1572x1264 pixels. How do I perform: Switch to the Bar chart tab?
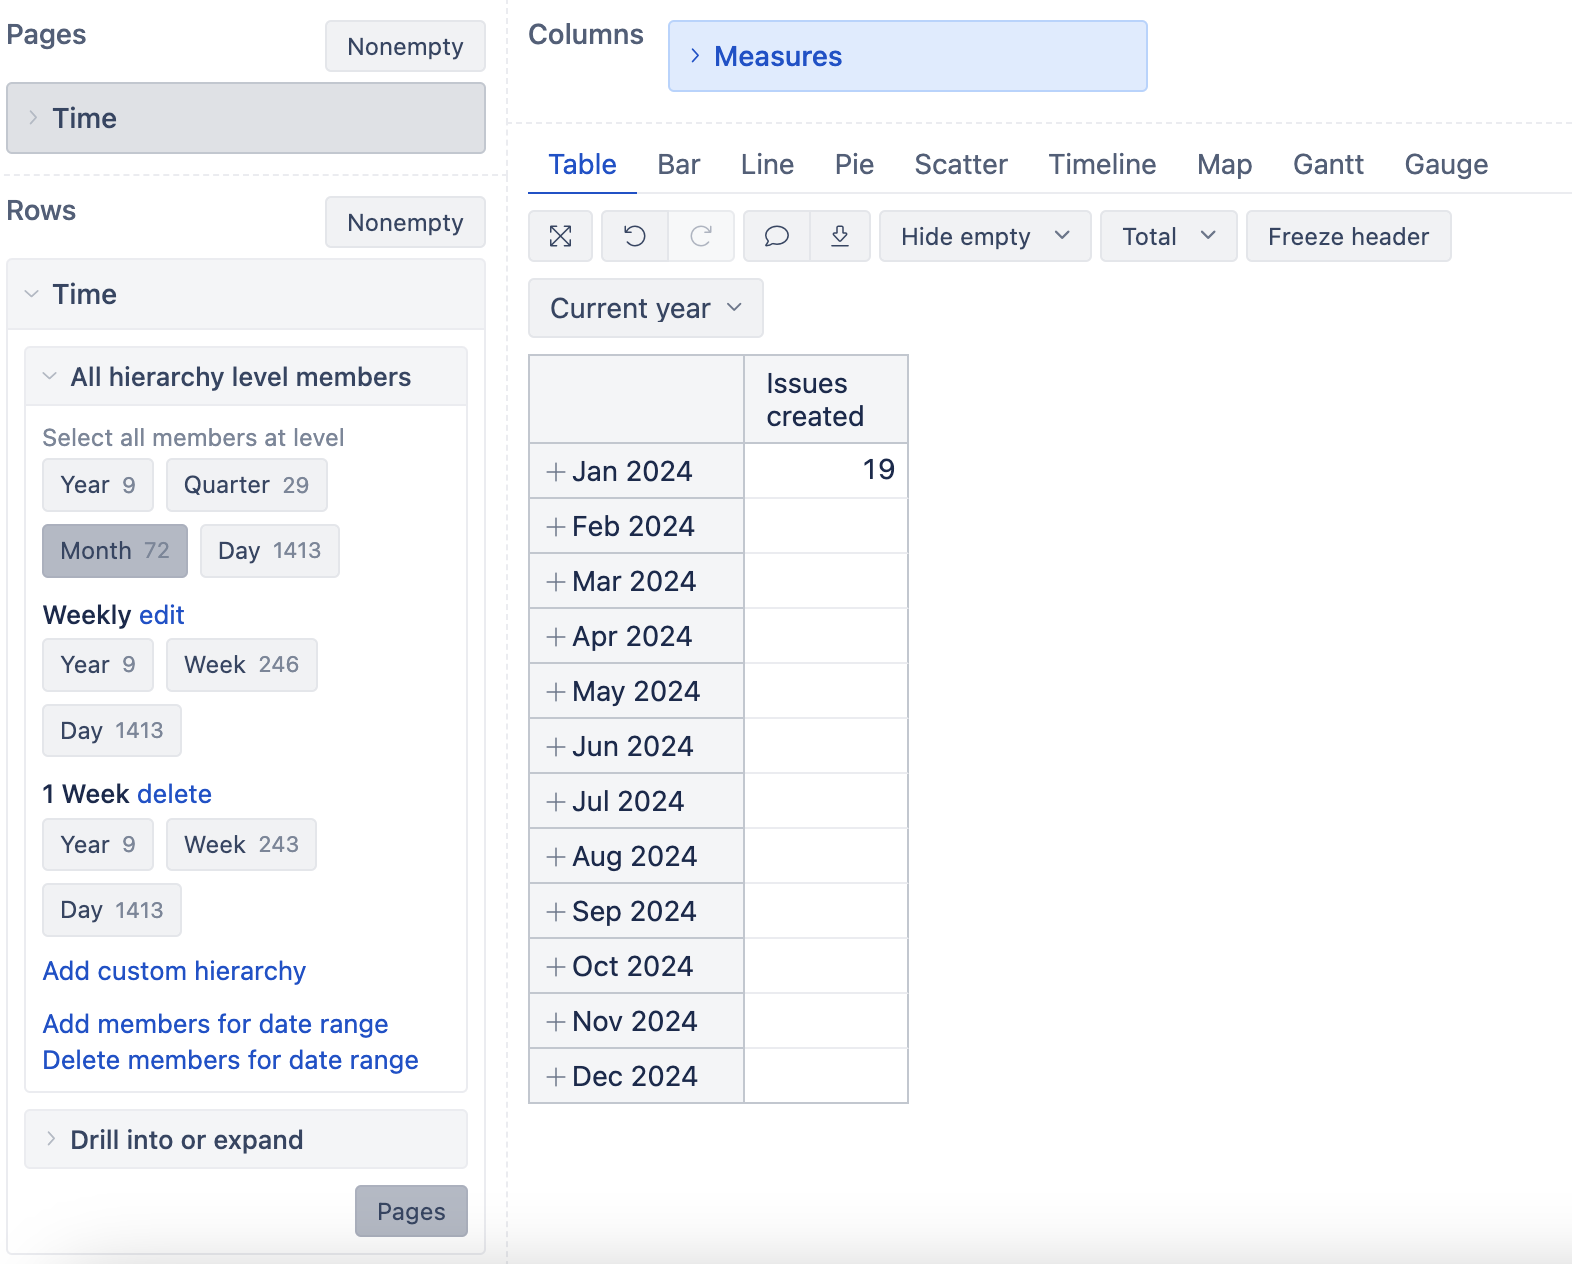679,164
